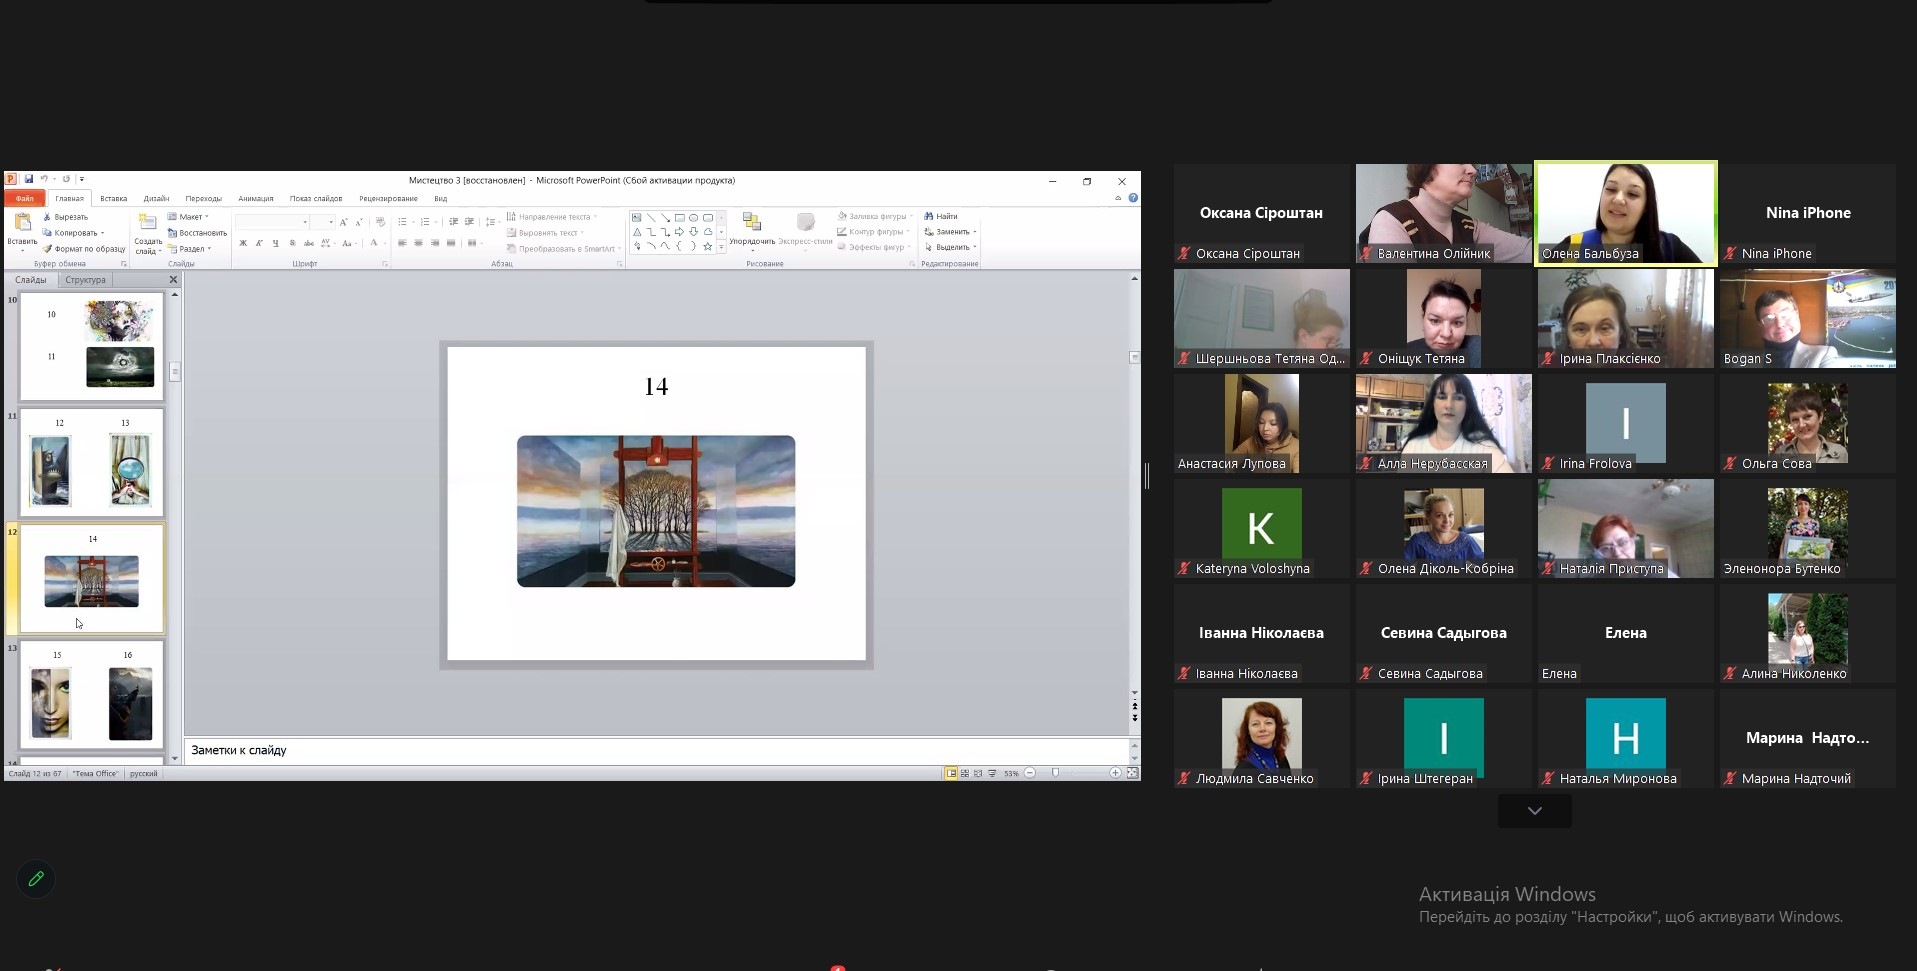The height and width of the screenshot is (971, 1917).
Task: Click the annotation pencil icon
Action: tap(36, 879)
